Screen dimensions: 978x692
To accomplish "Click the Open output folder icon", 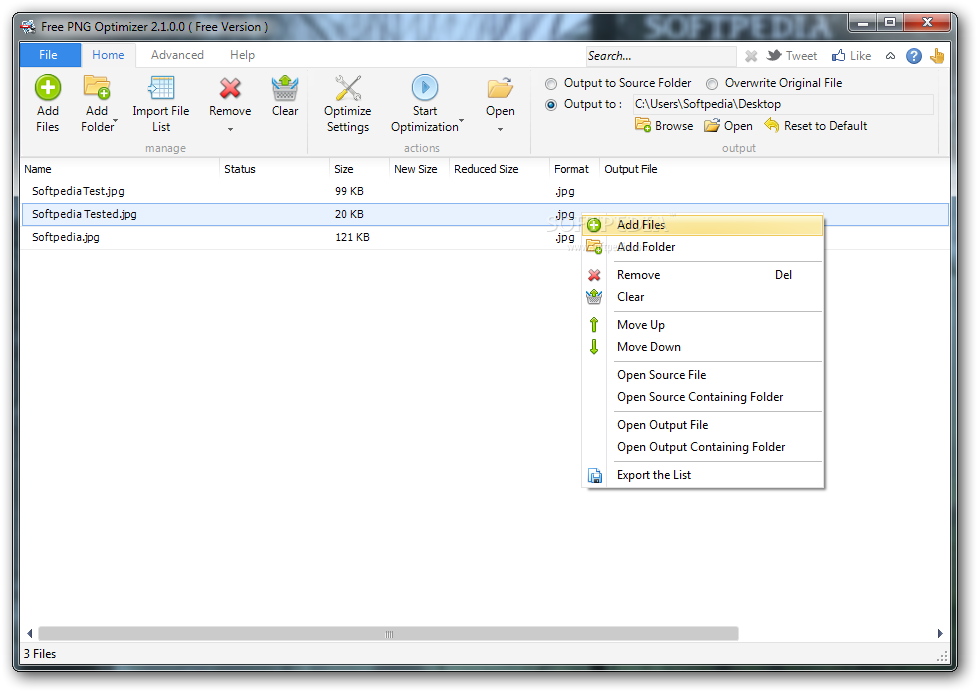I will pyautogui.click(x=712, y=125).
